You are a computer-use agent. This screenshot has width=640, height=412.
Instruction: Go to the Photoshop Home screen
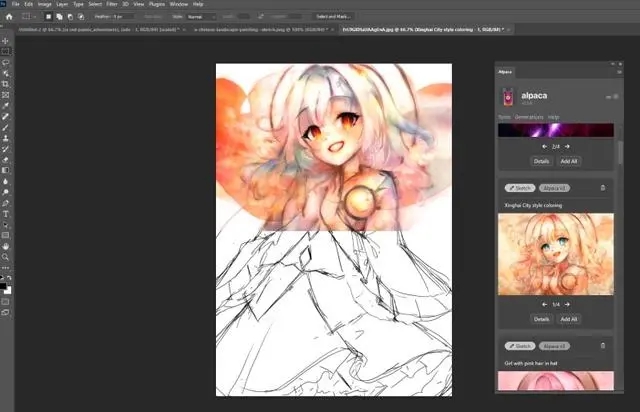pyautogui.click(x=9, y=17)
